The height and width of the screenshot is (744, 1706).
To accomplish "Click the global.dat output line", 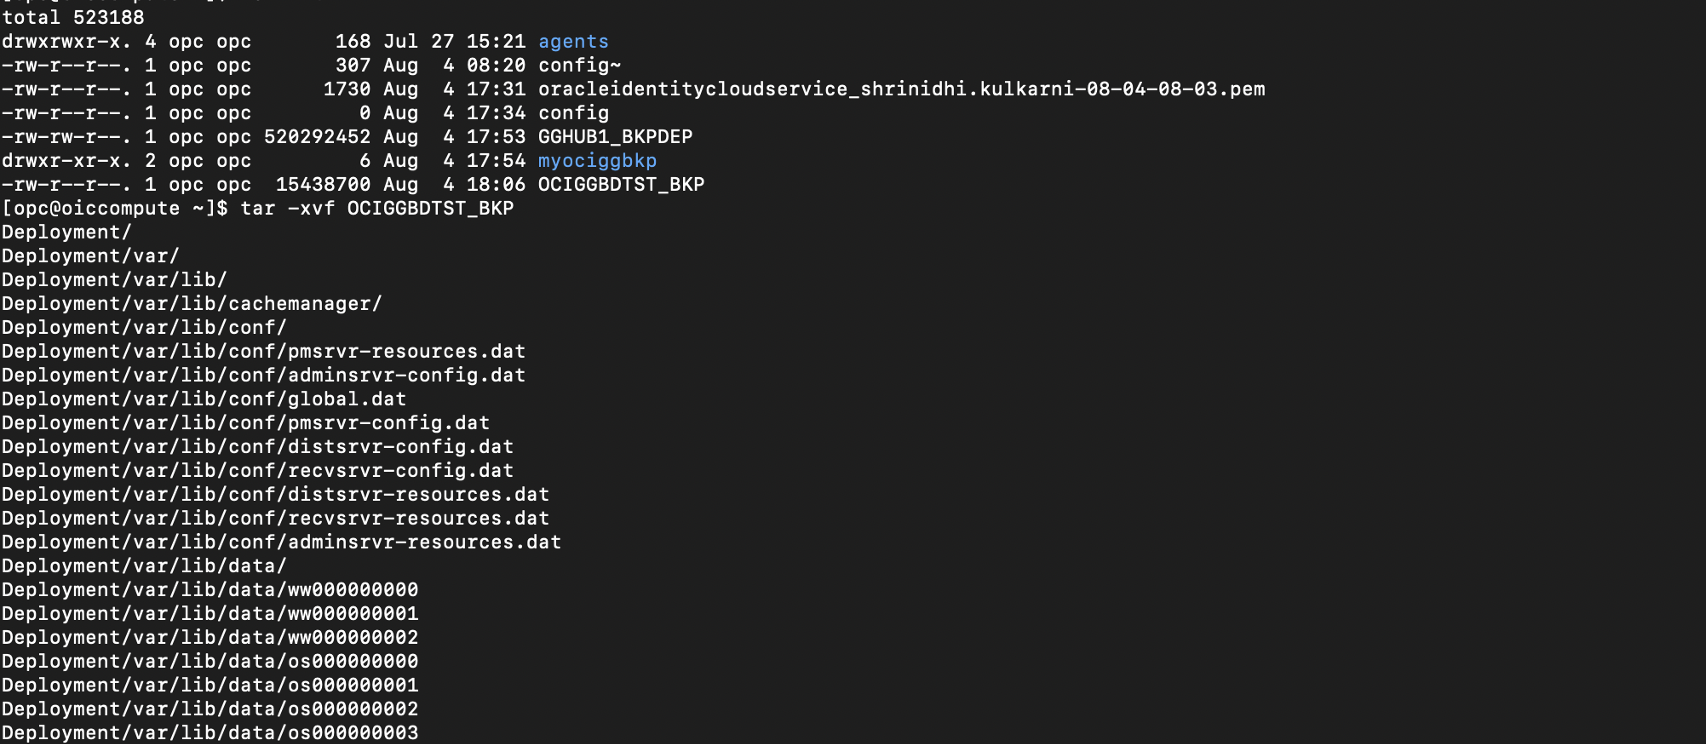I will point(204,399).
